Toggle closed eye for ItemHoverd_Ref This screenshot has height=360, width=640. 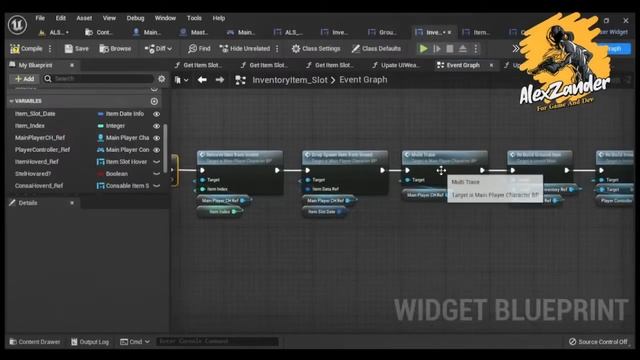coord(156,162)
